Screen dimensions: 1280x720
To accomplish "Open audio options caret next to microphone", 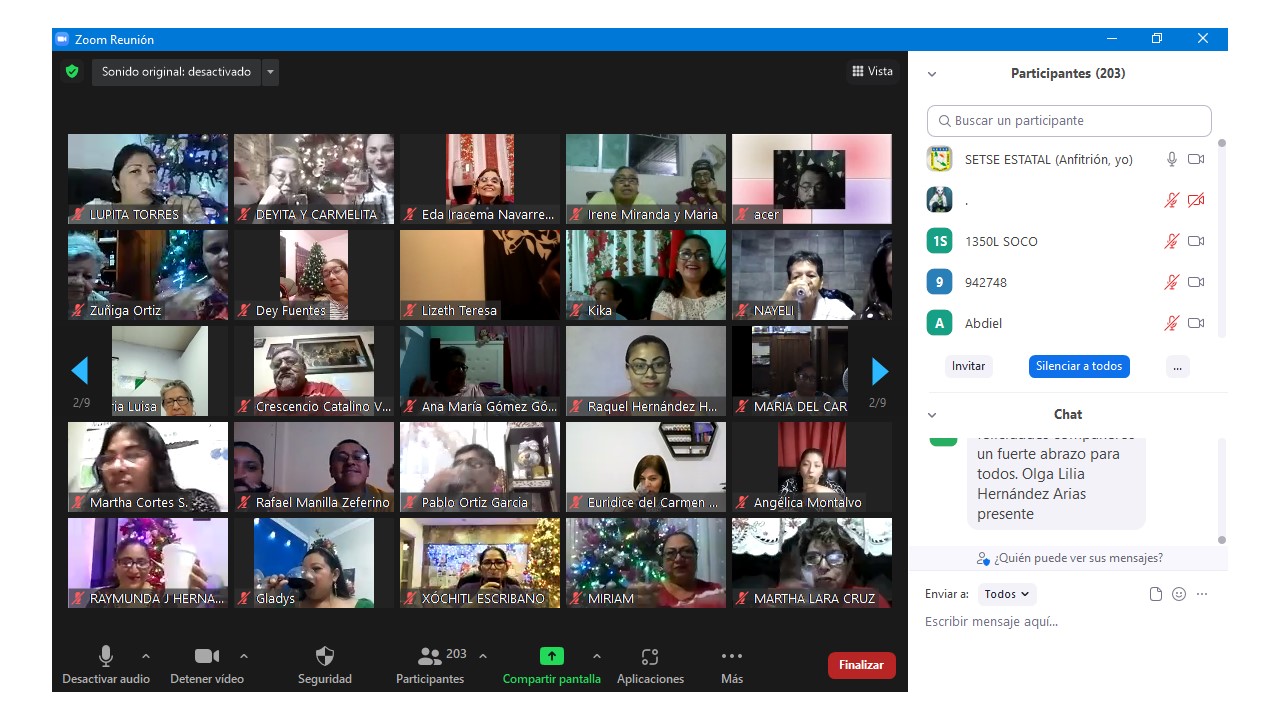I will pyautogui.click(x=146, y=656).
